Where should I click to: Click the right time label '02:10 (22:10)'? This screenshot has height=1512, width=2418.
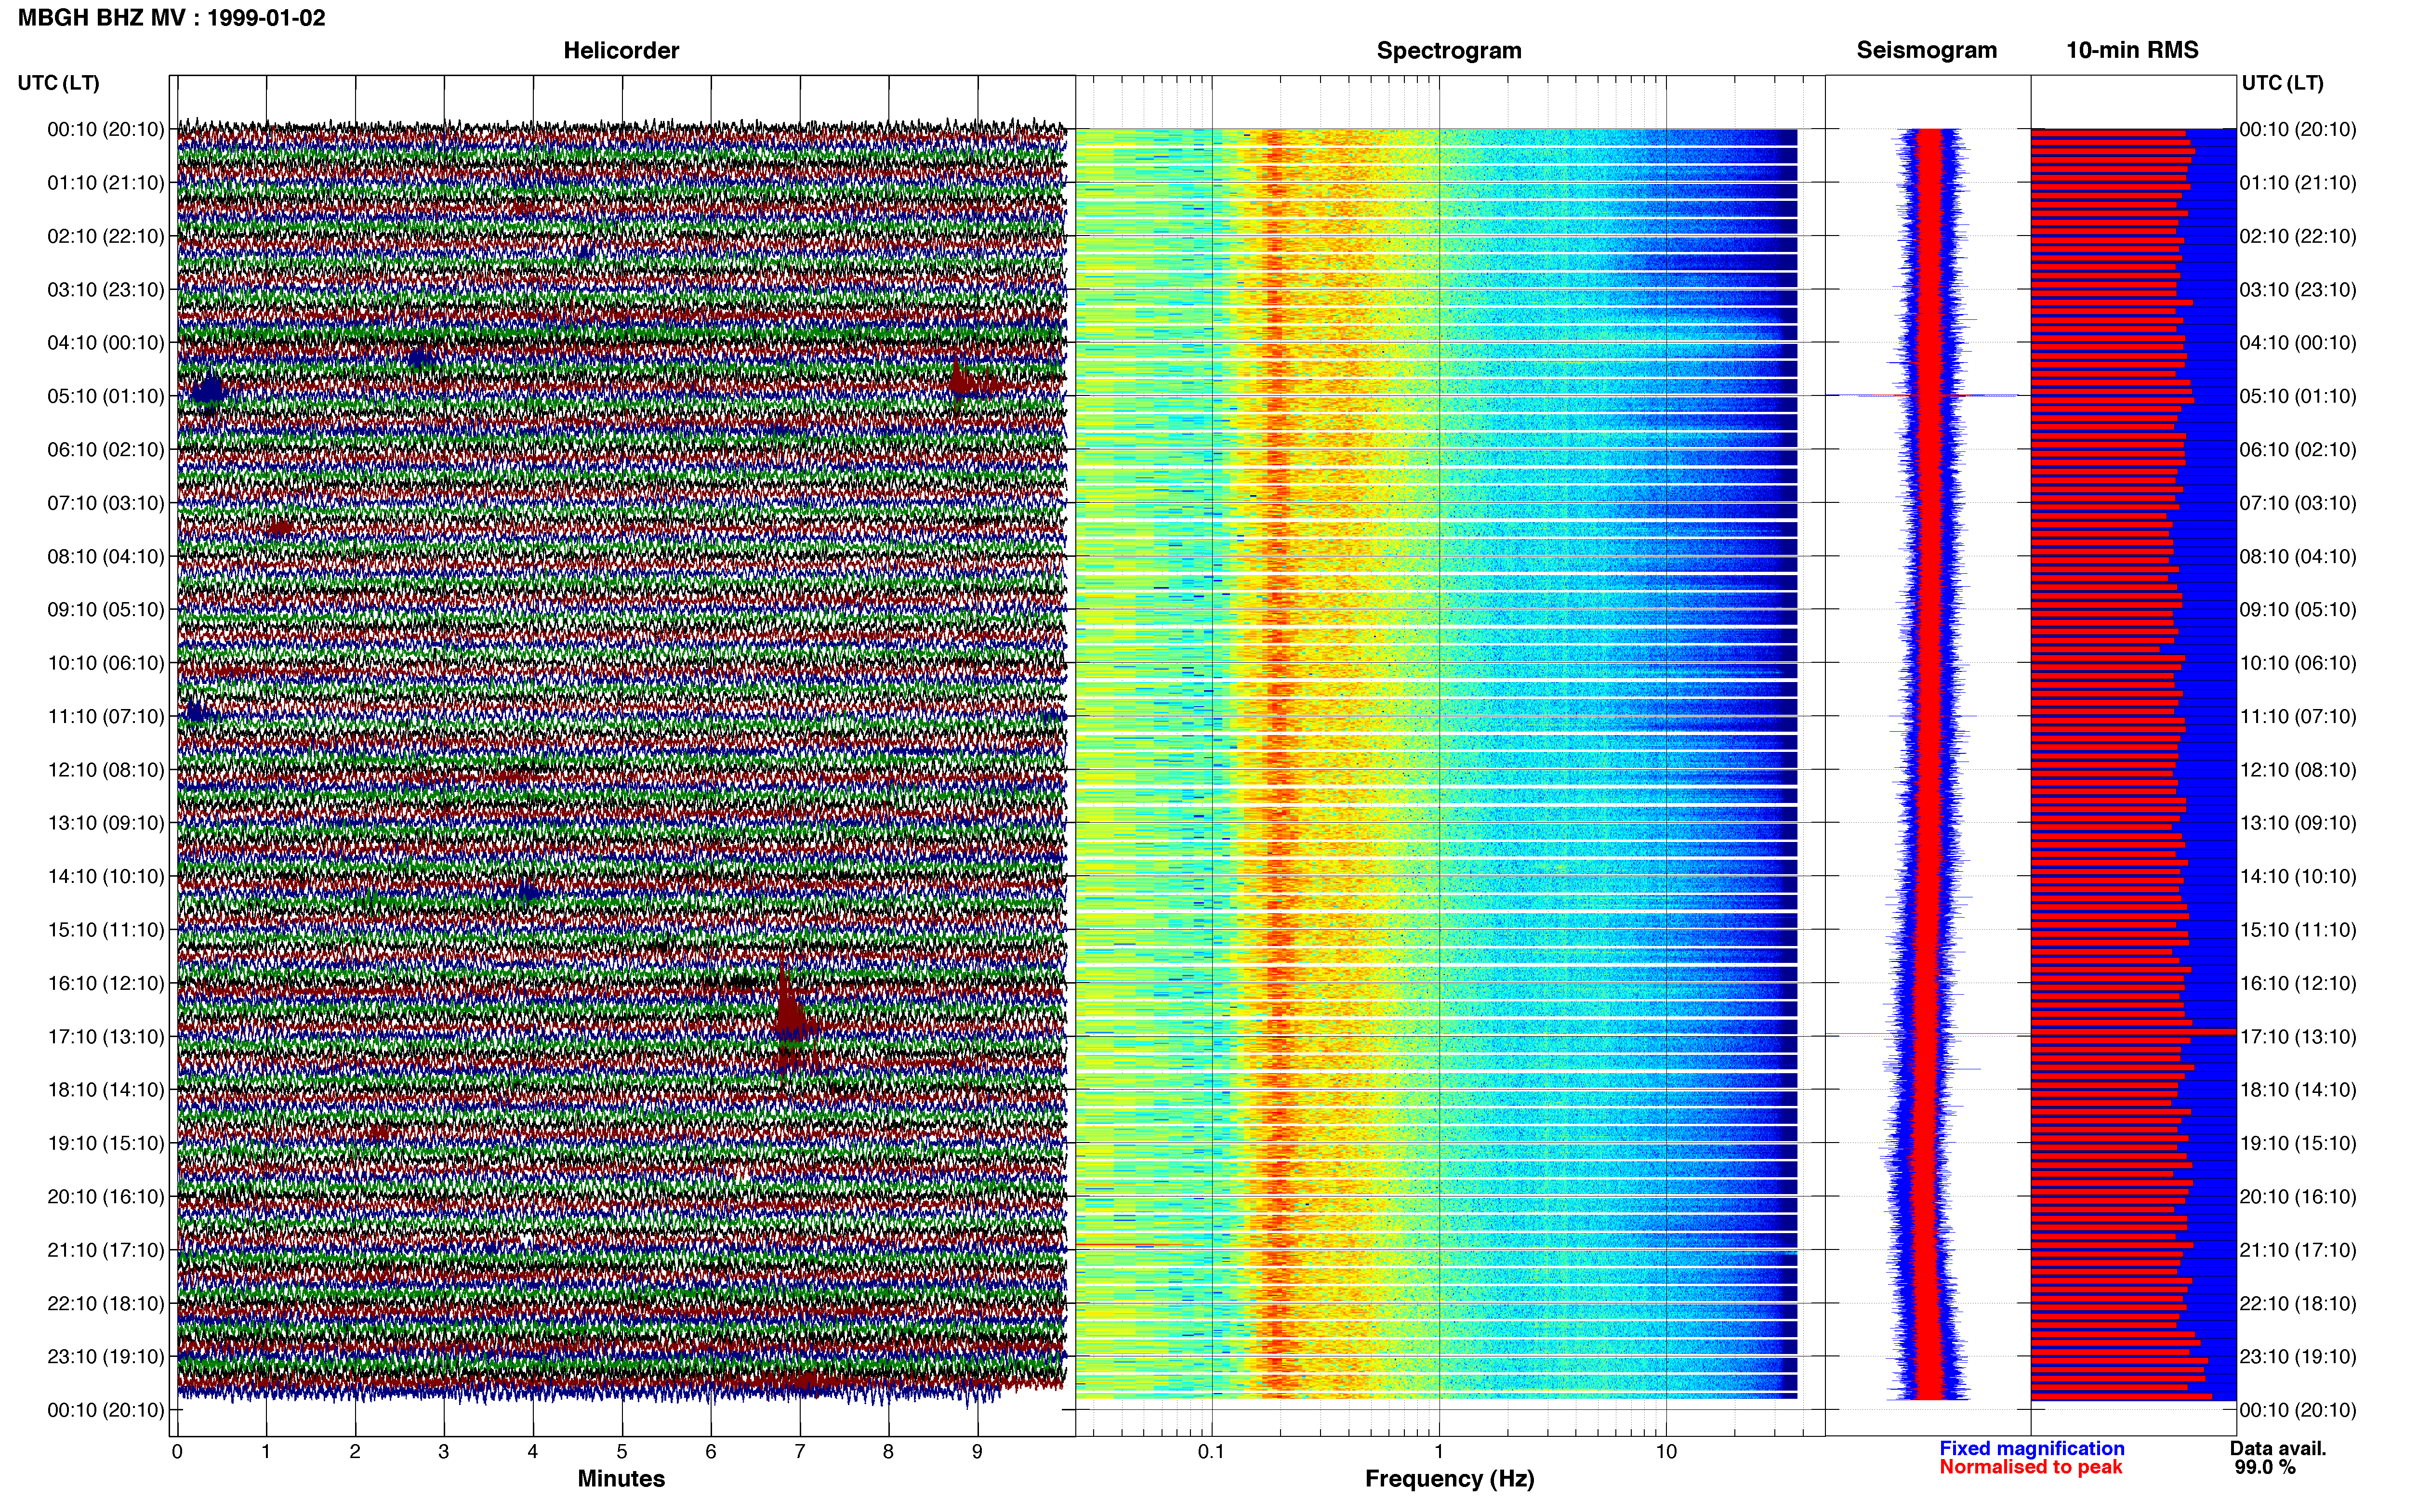(x=2298, y=236)
